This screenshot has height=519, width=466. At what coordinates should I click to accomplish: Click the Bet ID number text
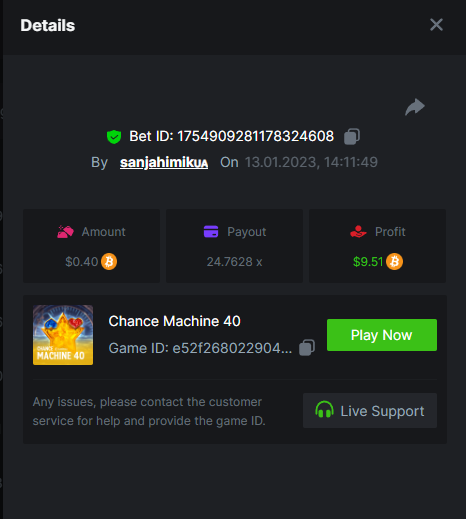pos(255,136)
